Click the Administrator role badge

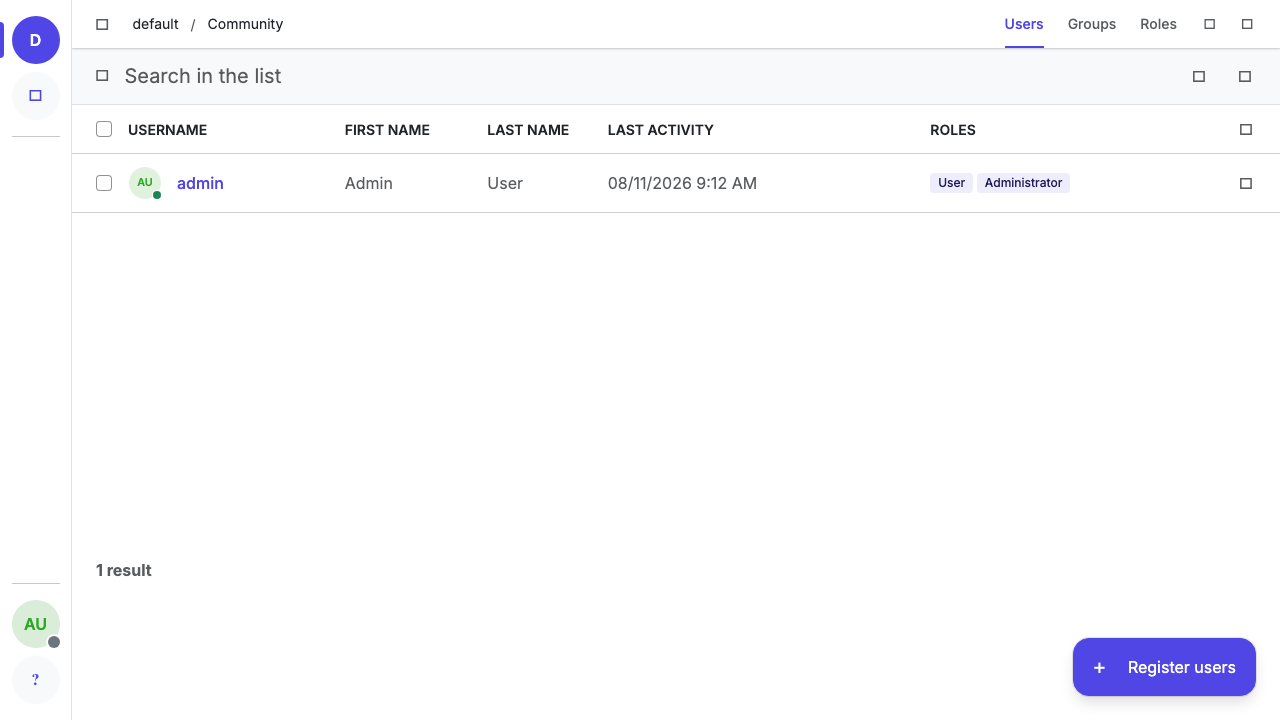[1023, 183]
